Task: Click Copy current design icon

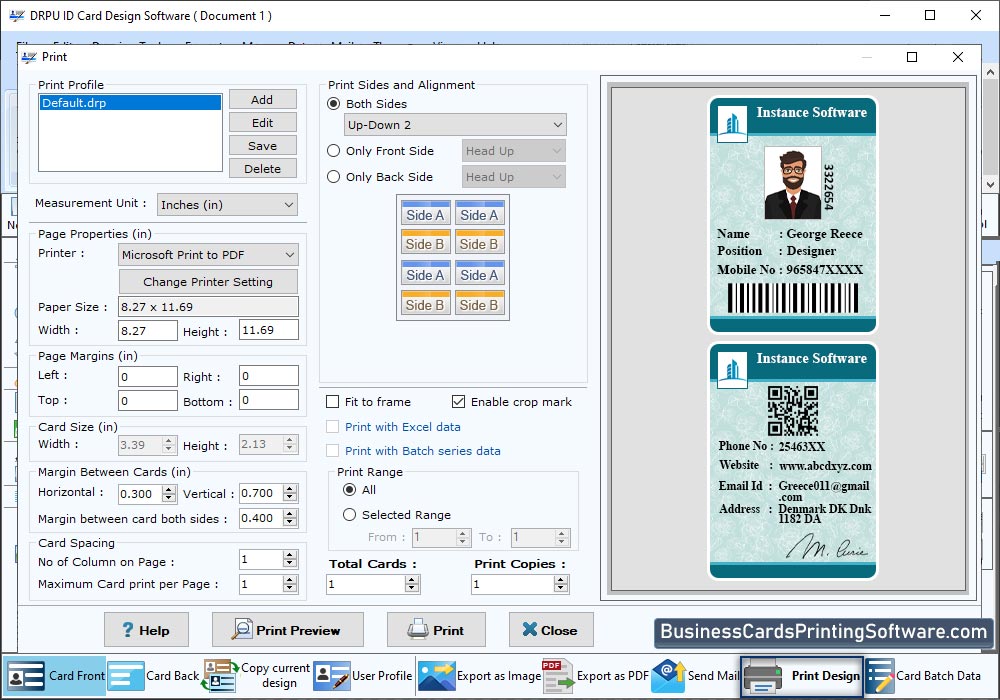Action: pyautogui.click(x=220, y=676)
